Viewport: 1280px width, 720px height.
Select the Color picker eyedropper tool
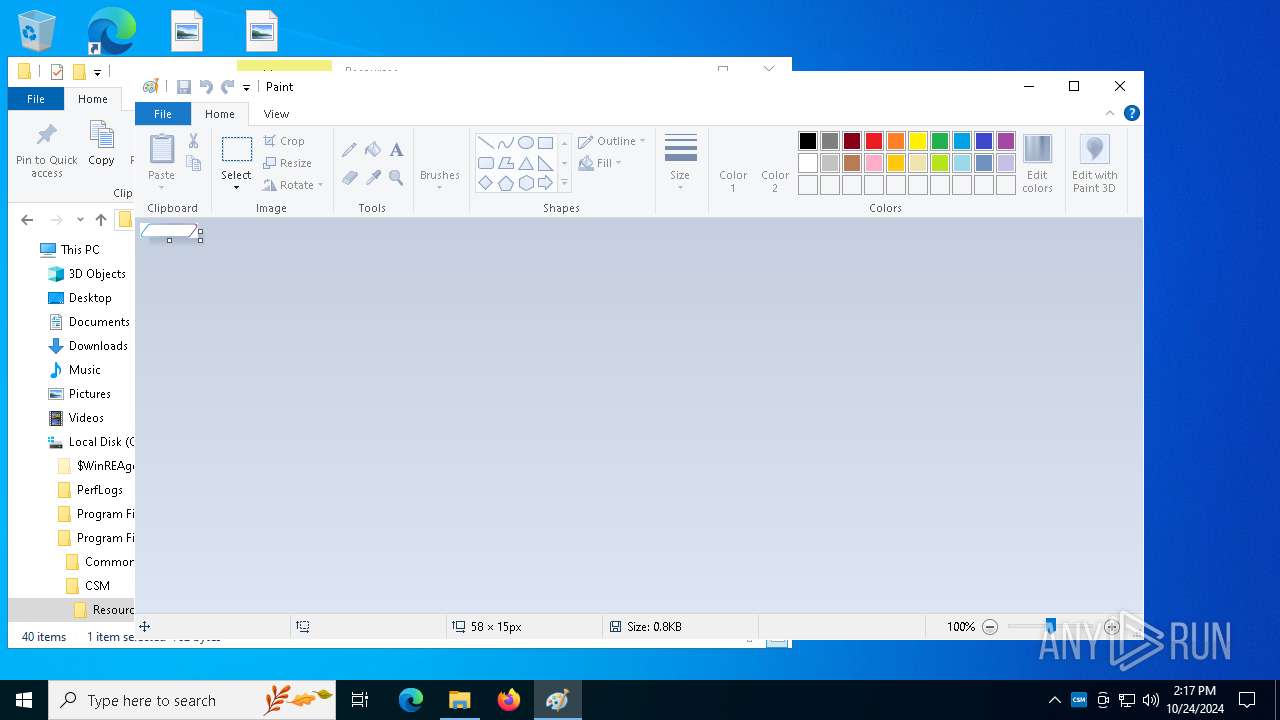pyautogui.click(x=373, y=178)
